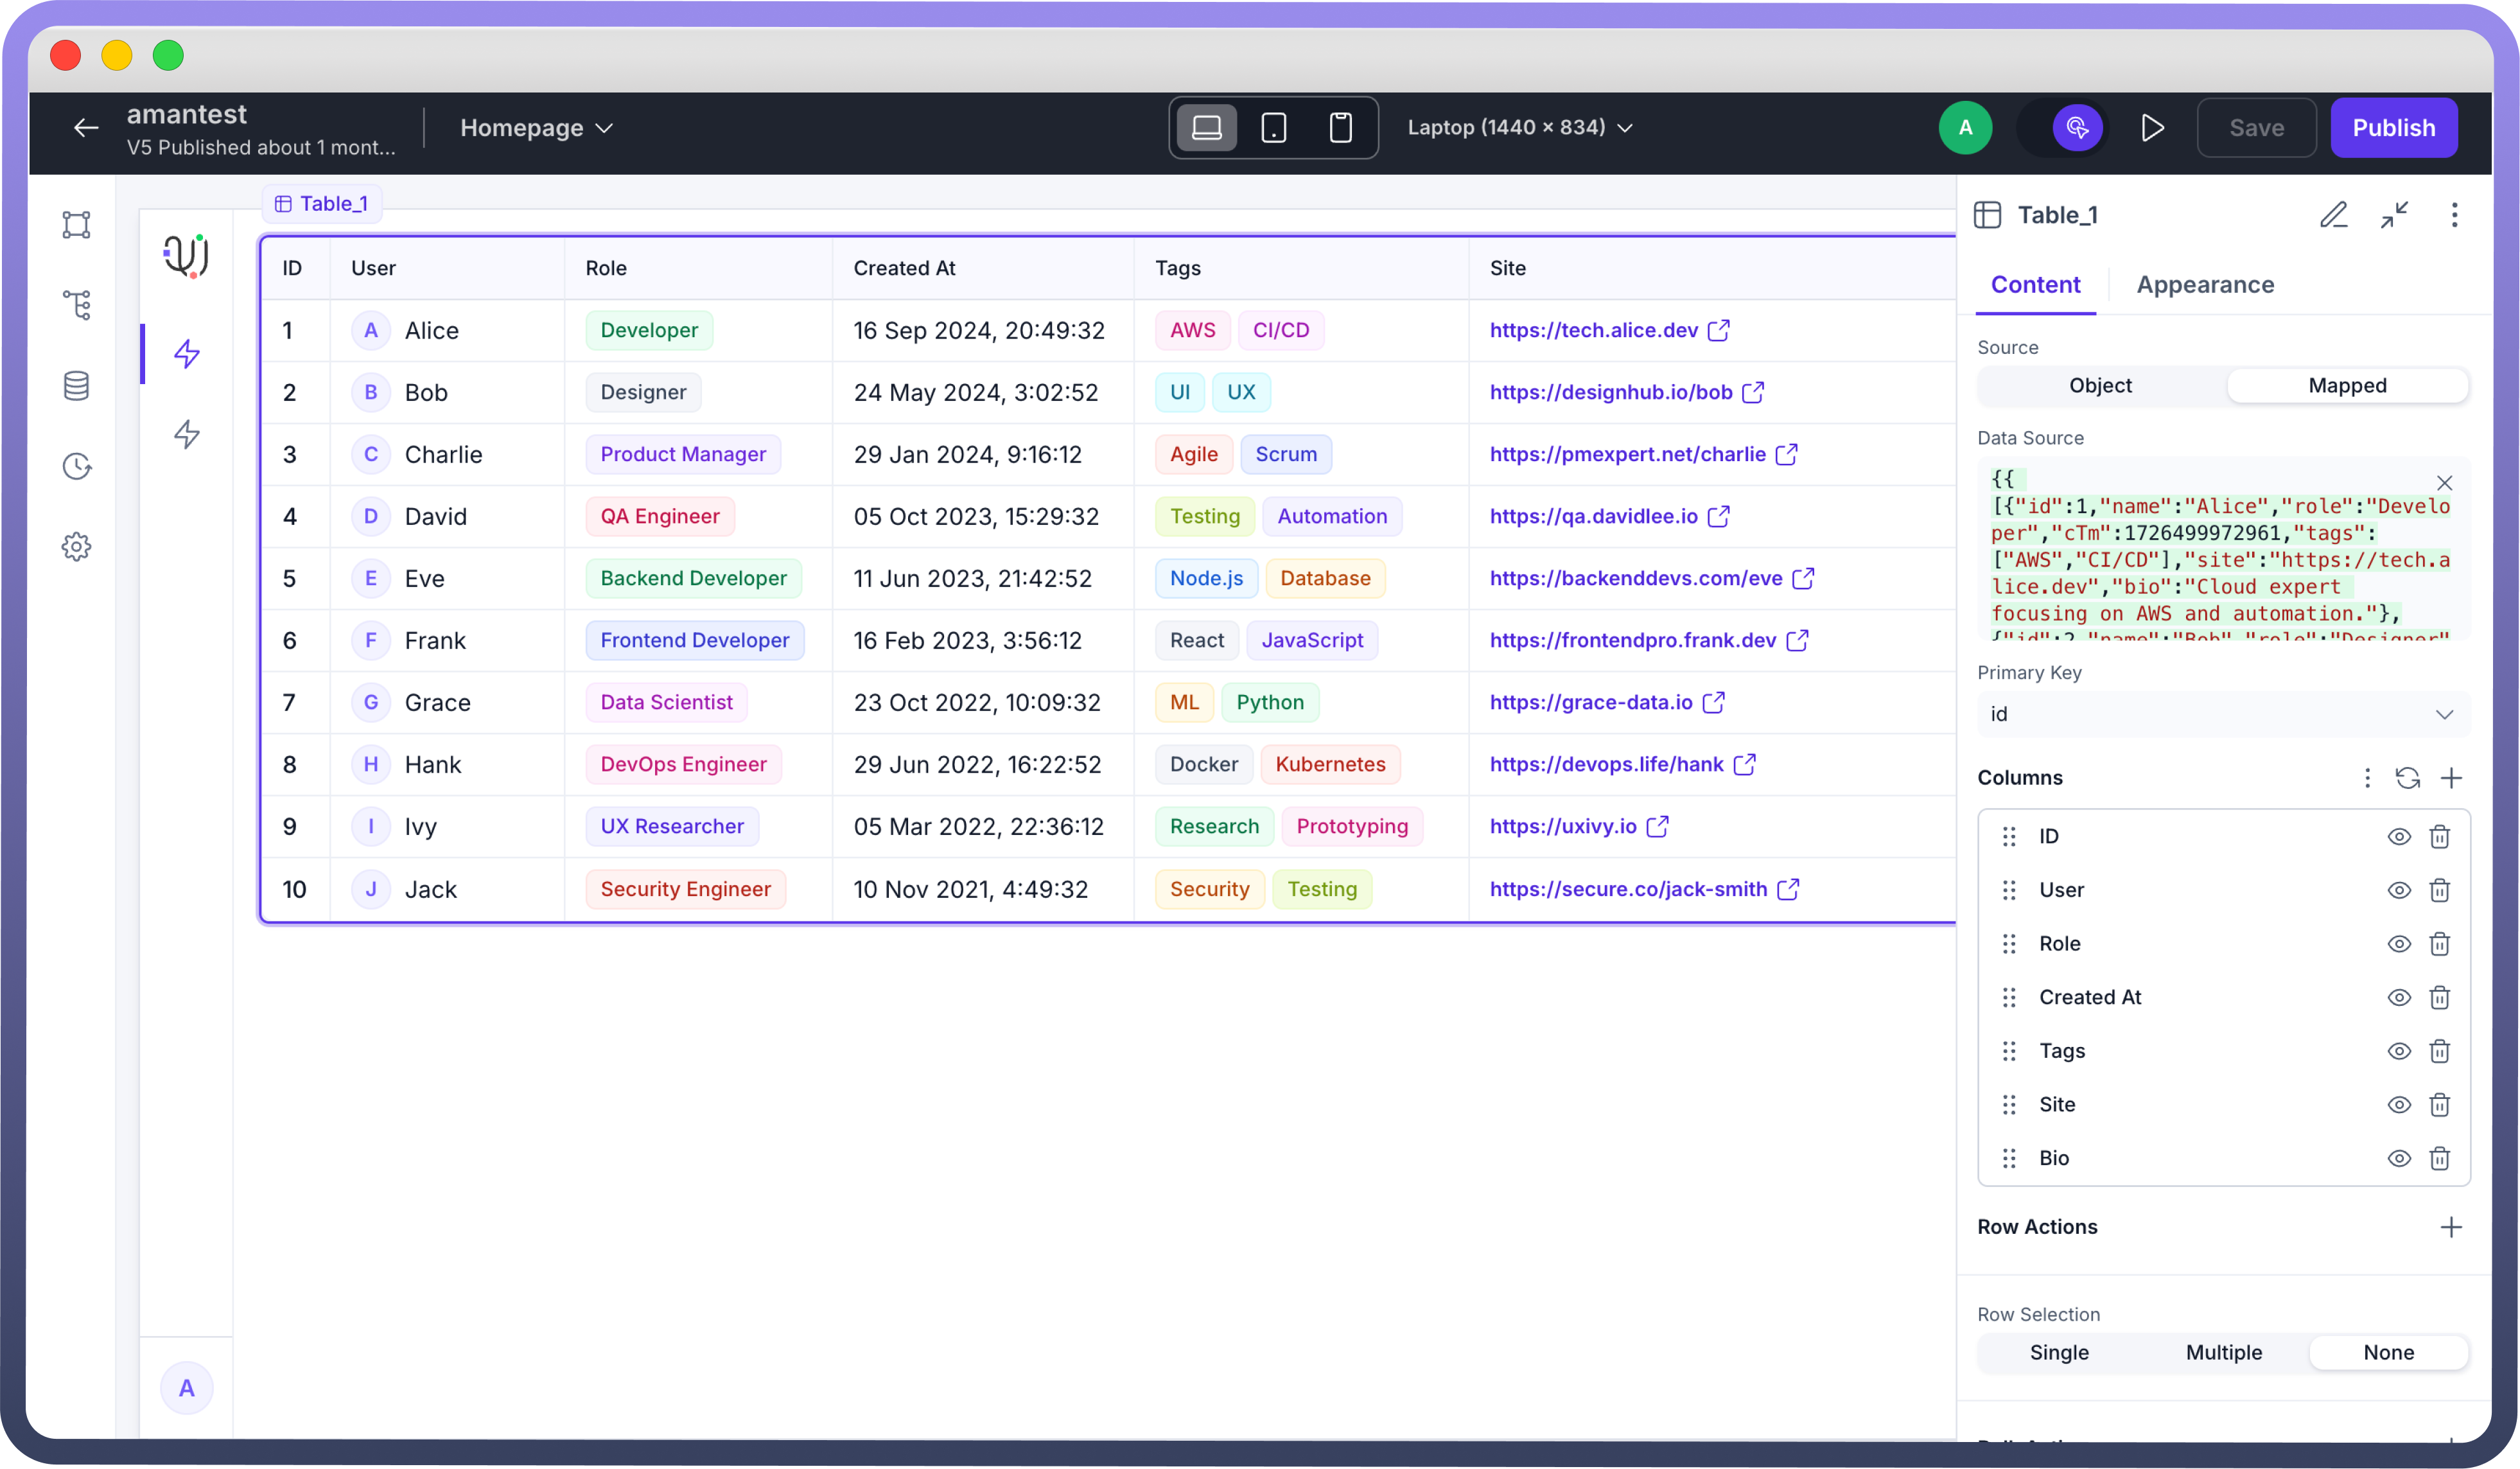Set Row Selection to Multiple

pyautogui.click(x=2223, y=1352)
